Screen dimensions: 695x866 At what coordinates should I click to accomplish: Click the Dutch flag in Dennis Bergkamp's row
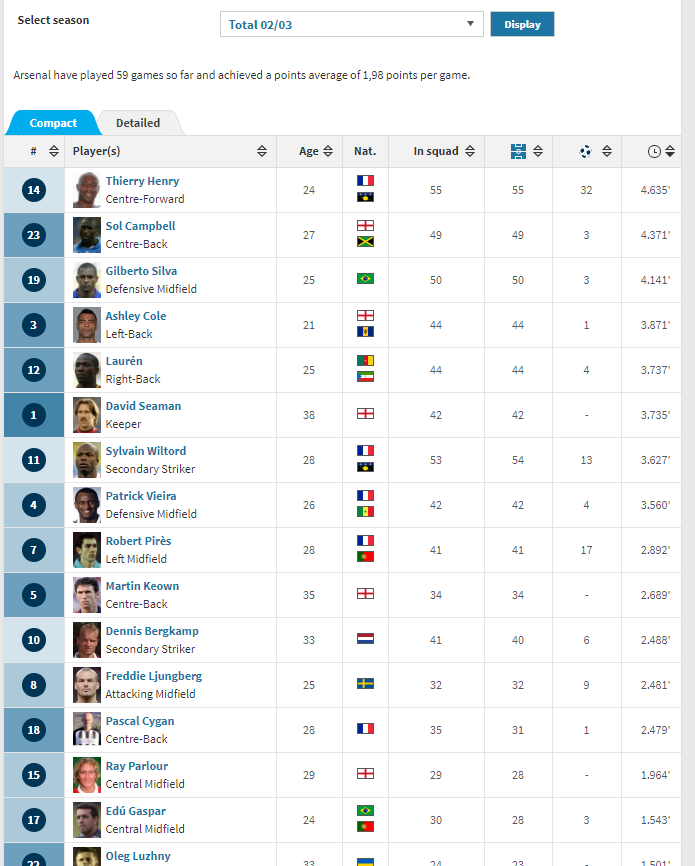(x=365, y=639)
